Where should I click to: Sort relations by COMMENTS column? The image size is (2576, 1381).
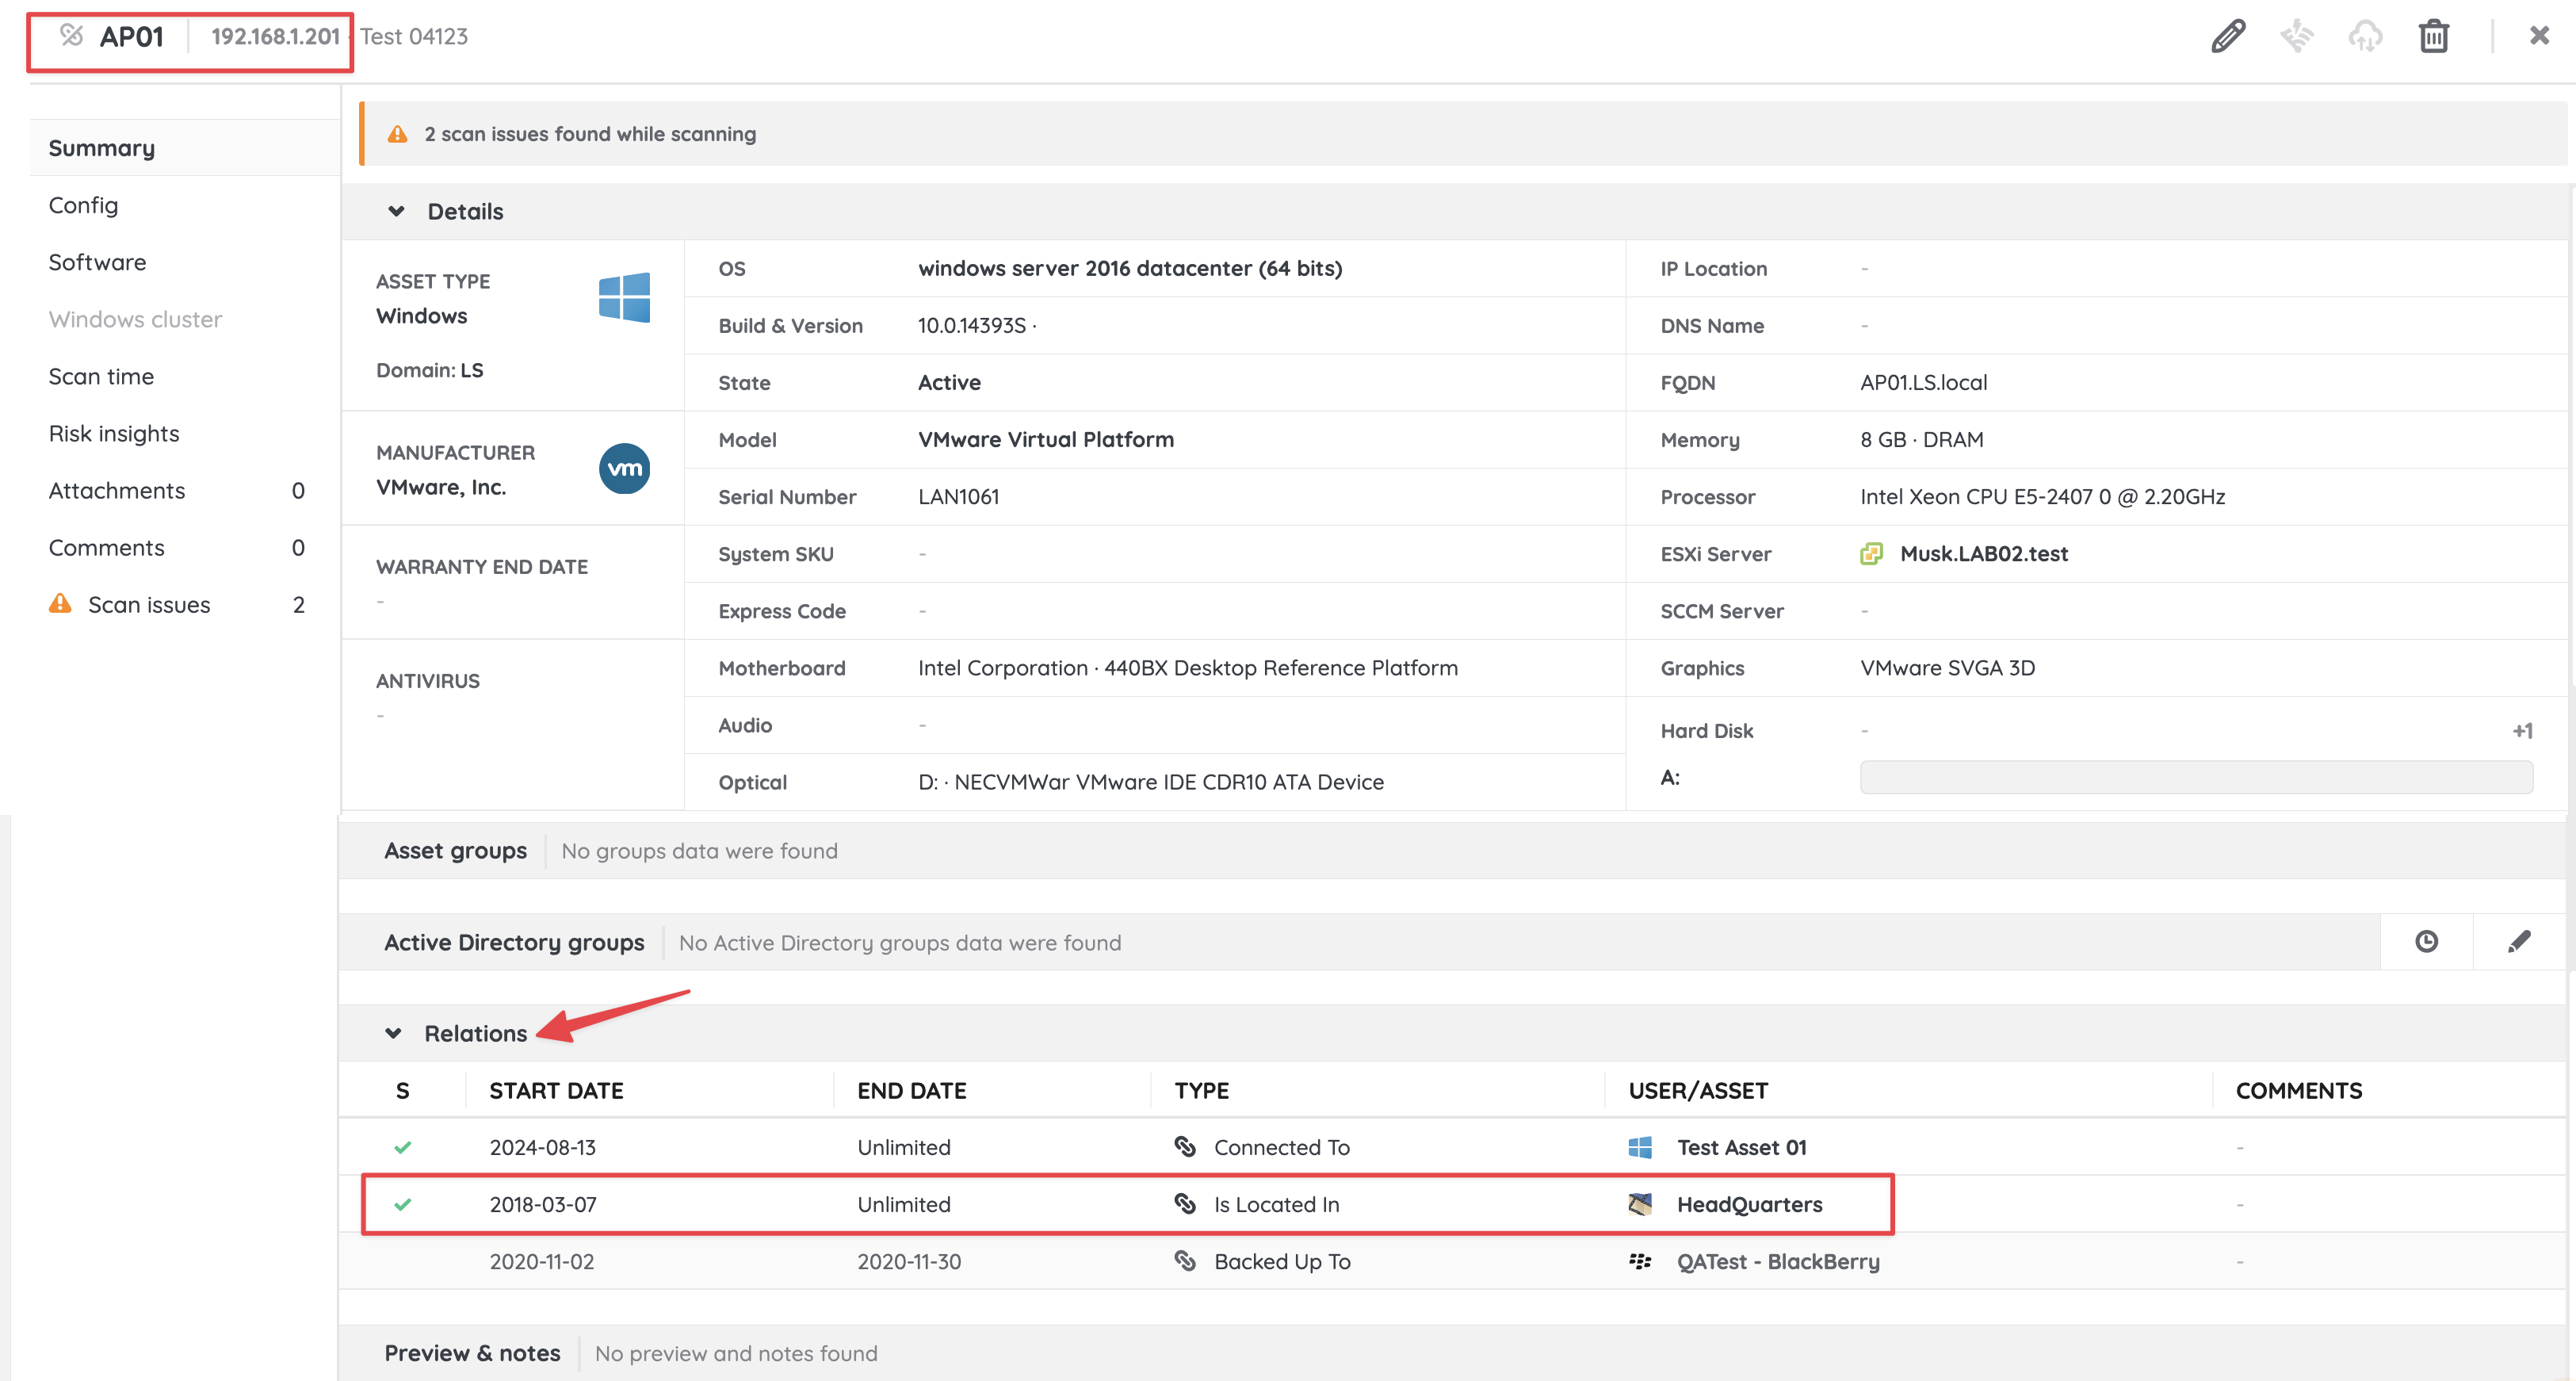point(2299,1090)
